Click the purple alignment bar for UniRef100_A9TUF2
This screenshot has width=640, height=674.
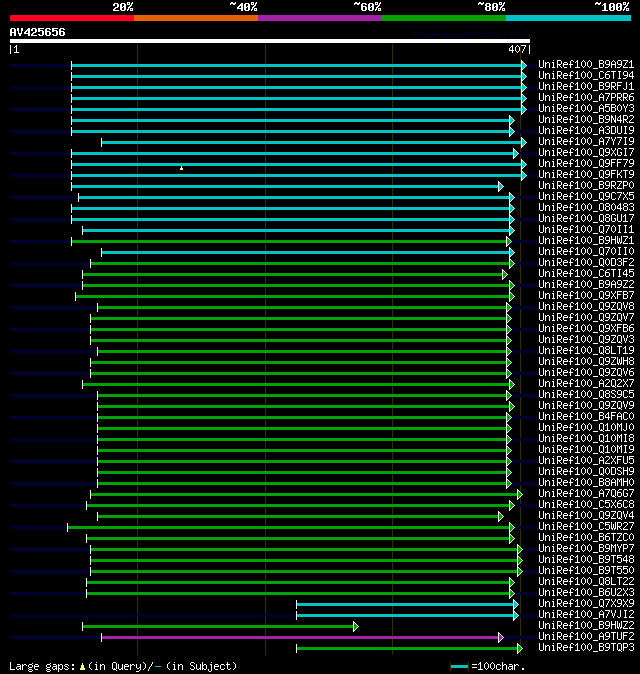(300, 637)
